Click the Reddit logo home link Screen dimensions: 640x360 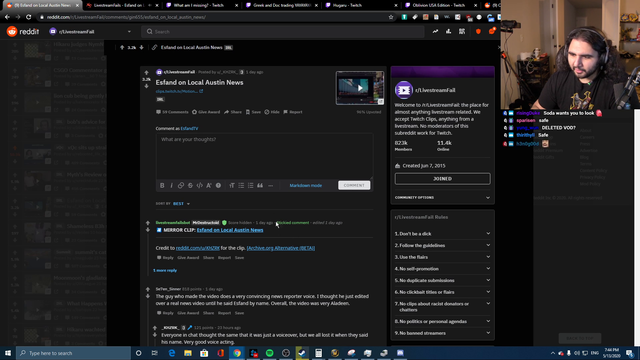[23, 31]
